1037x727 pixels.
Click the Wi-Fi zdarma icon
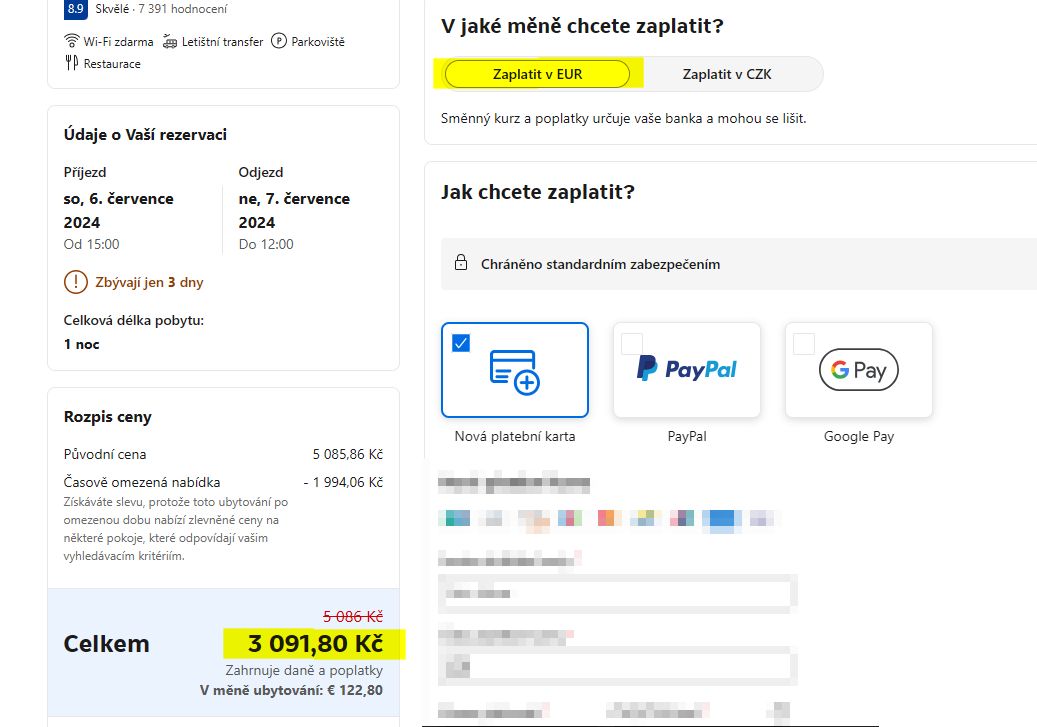pyautogui.click(x=71, y=41)
